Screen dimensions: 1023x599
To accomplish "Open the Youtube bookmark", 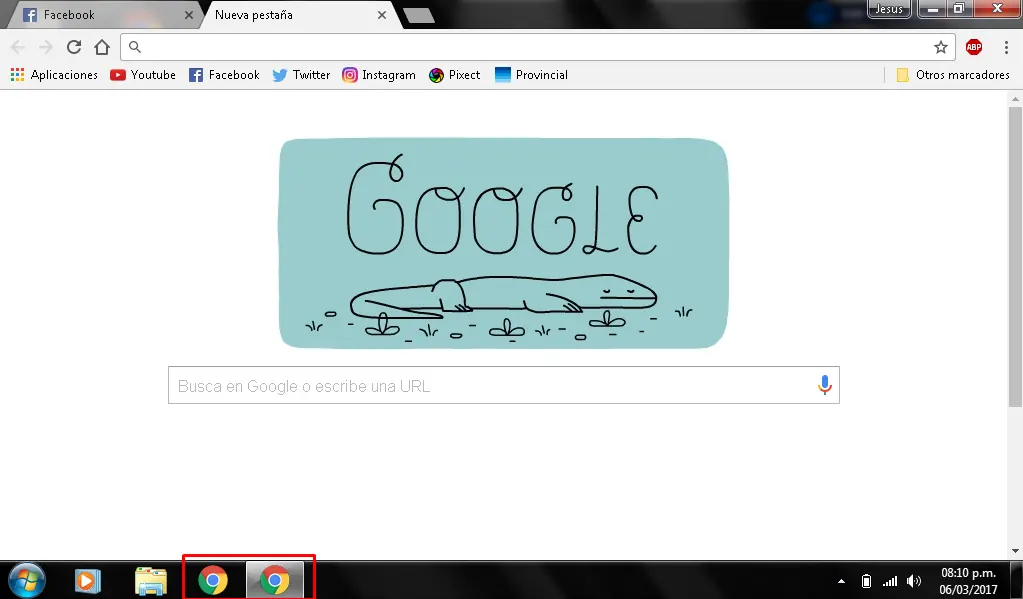I will 143,75.
